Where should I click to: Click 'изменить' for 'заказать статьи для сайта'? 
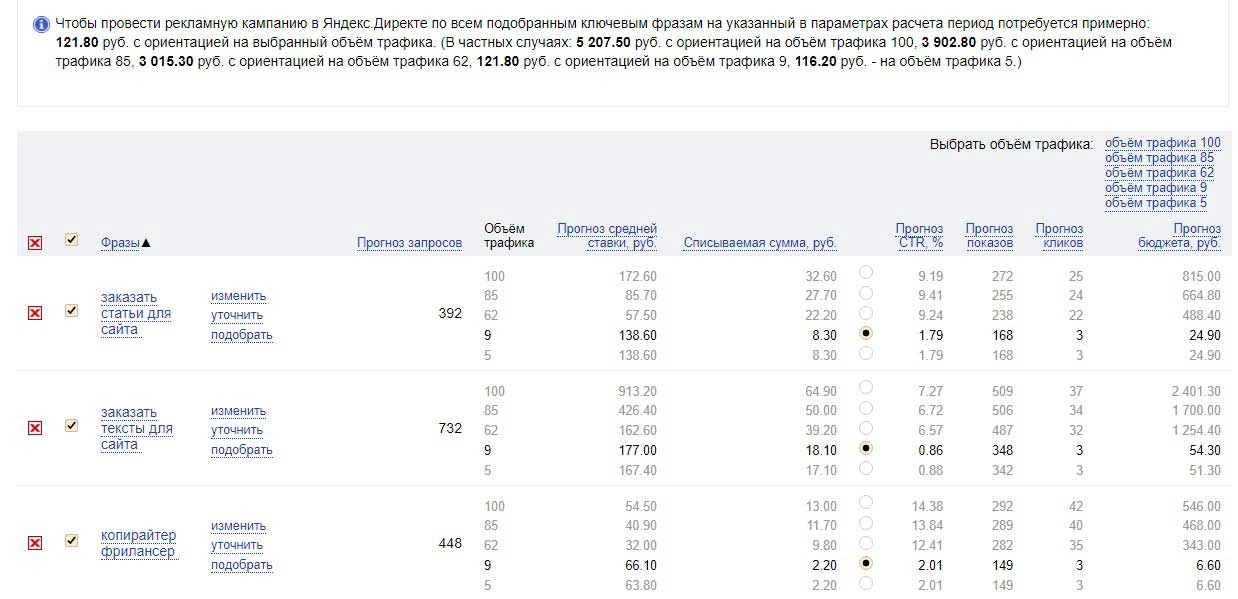[x=238, y=296]
